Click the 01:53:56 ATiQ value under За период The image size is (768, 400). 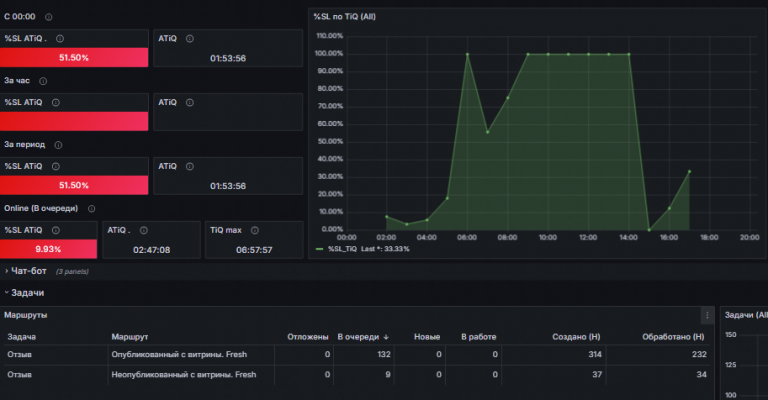pos(228,187)
